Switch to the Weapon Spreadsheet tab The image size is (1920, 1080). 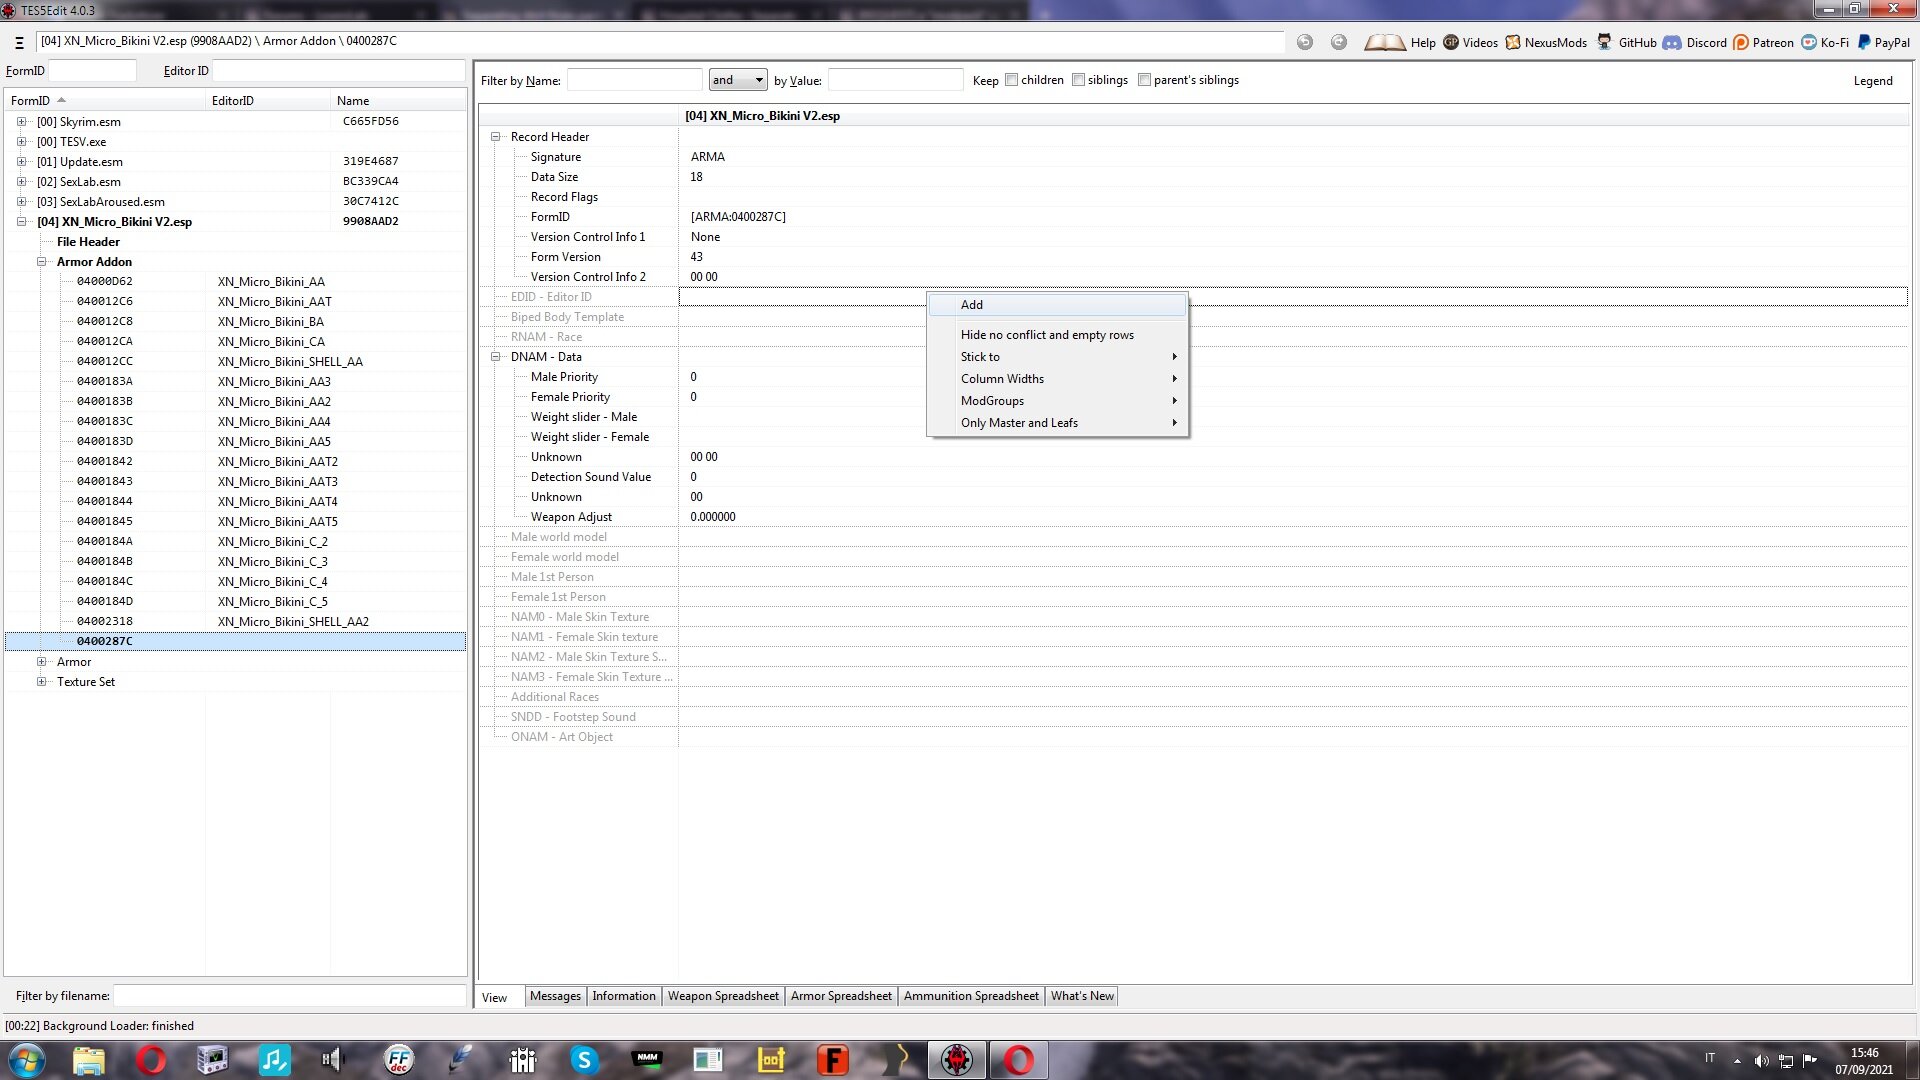click(x=723, y=996)
